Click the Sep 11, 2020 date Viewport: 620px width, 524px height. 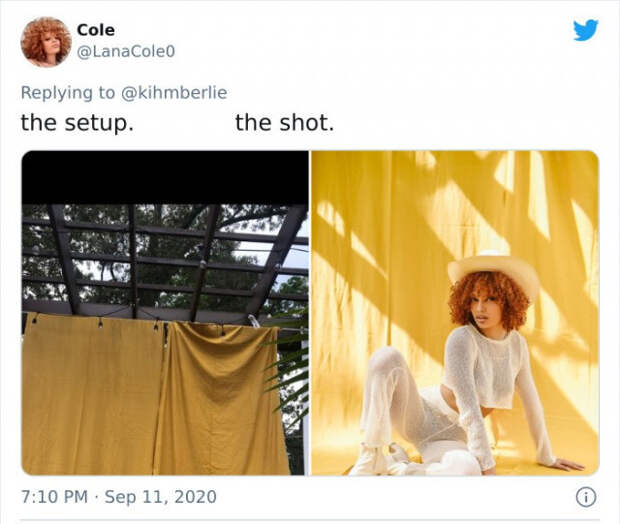tap(161, 497)
